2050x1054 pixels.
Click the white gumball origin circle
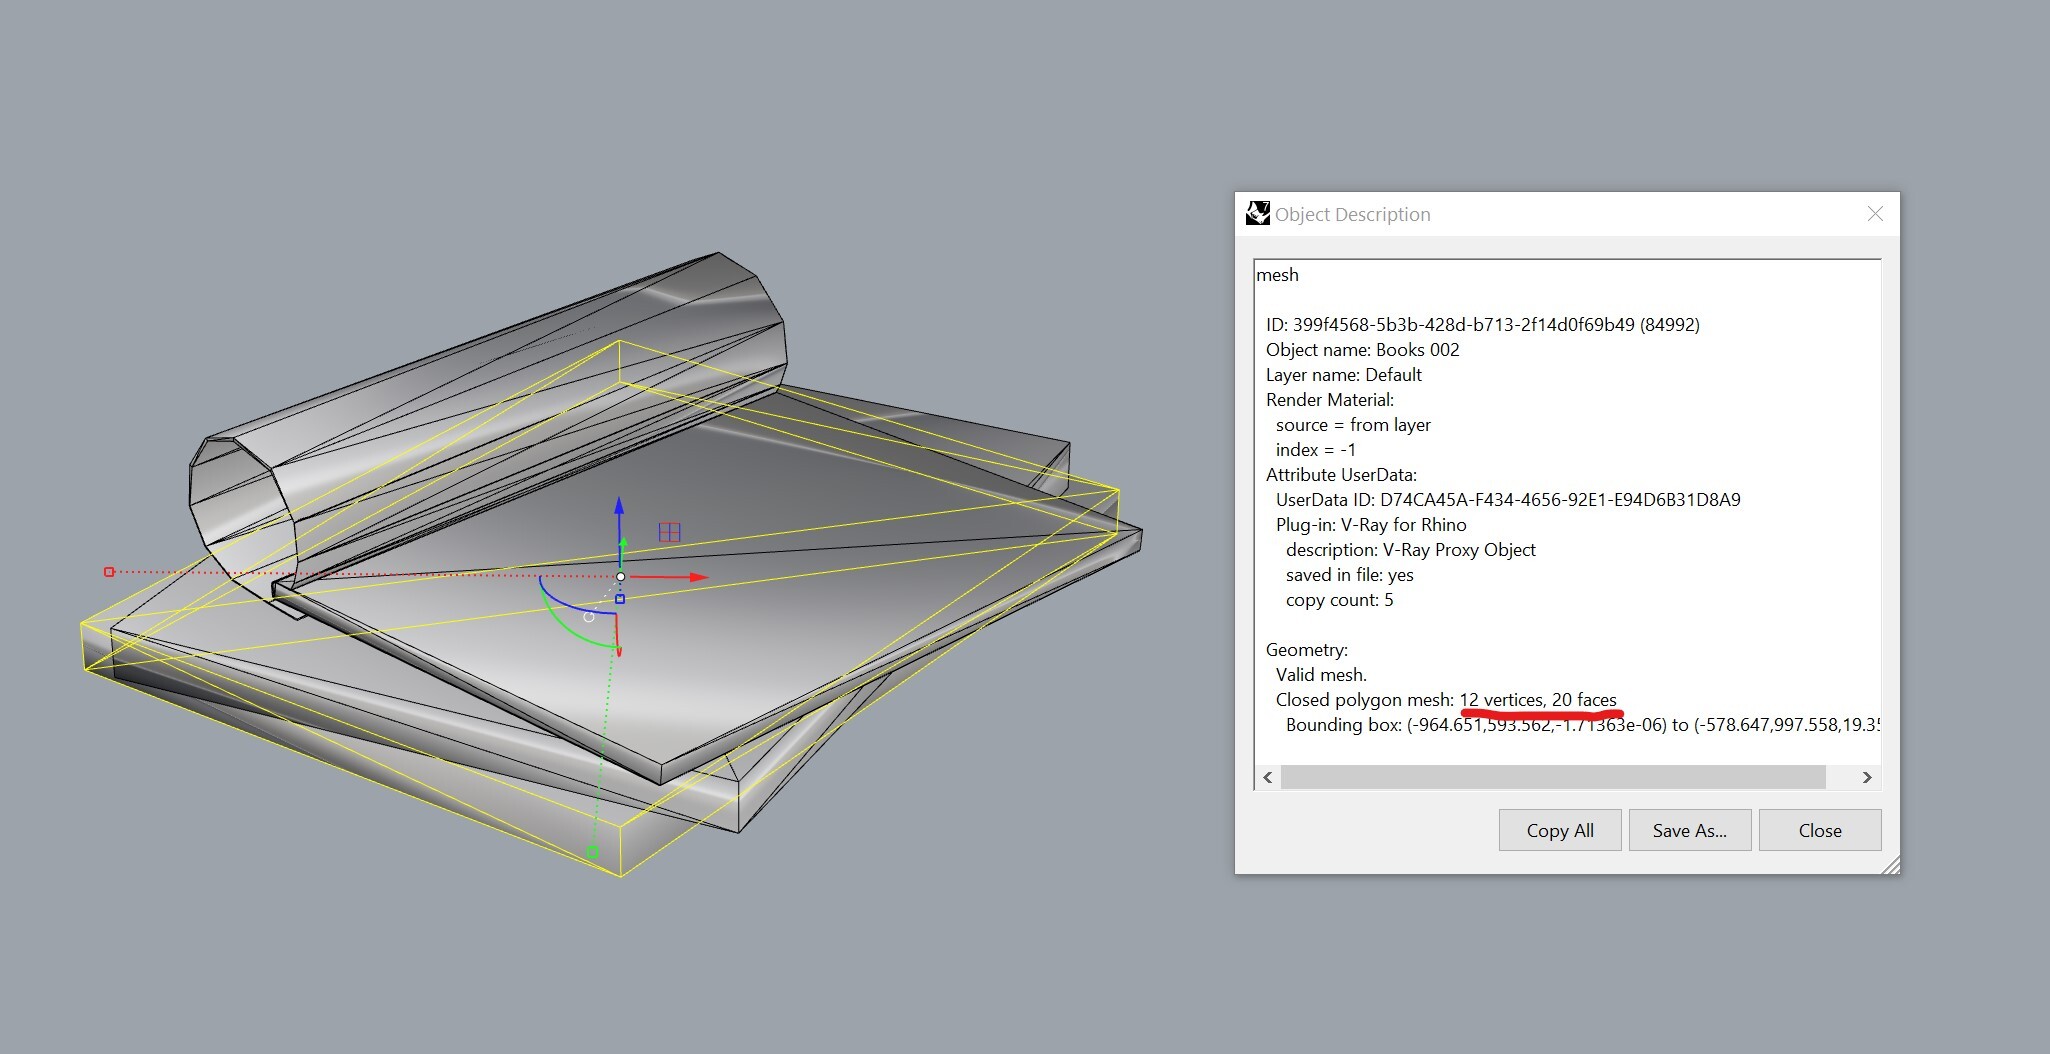[x=621, y=577]
